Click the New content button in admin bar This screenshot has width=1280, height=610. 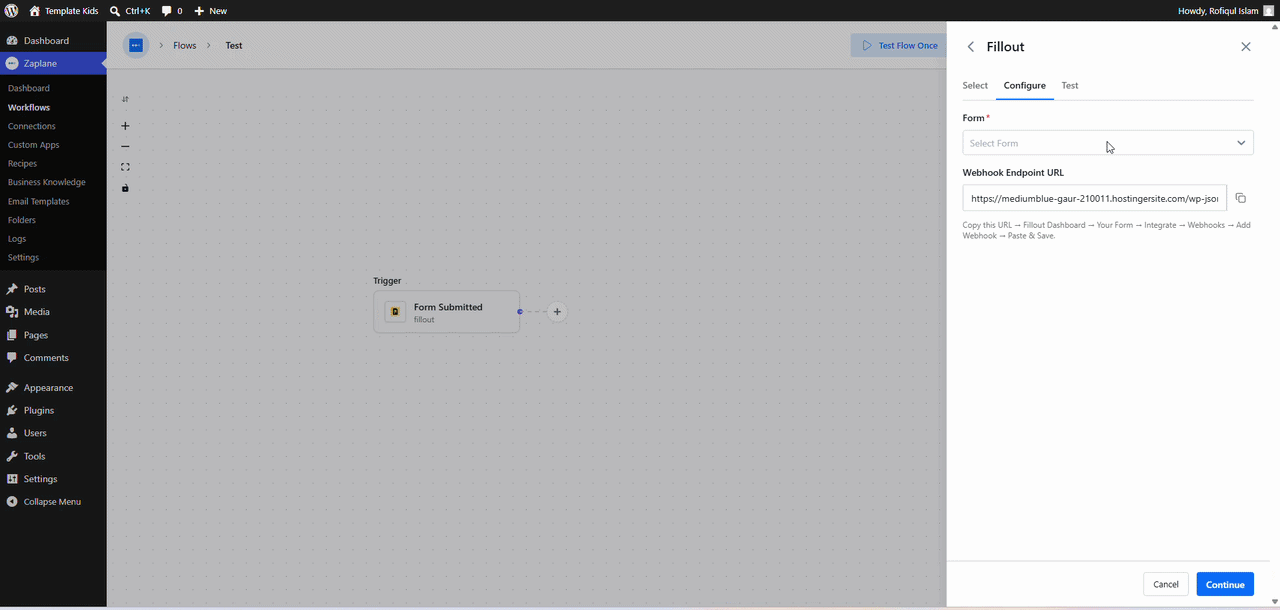click(210, 10)
